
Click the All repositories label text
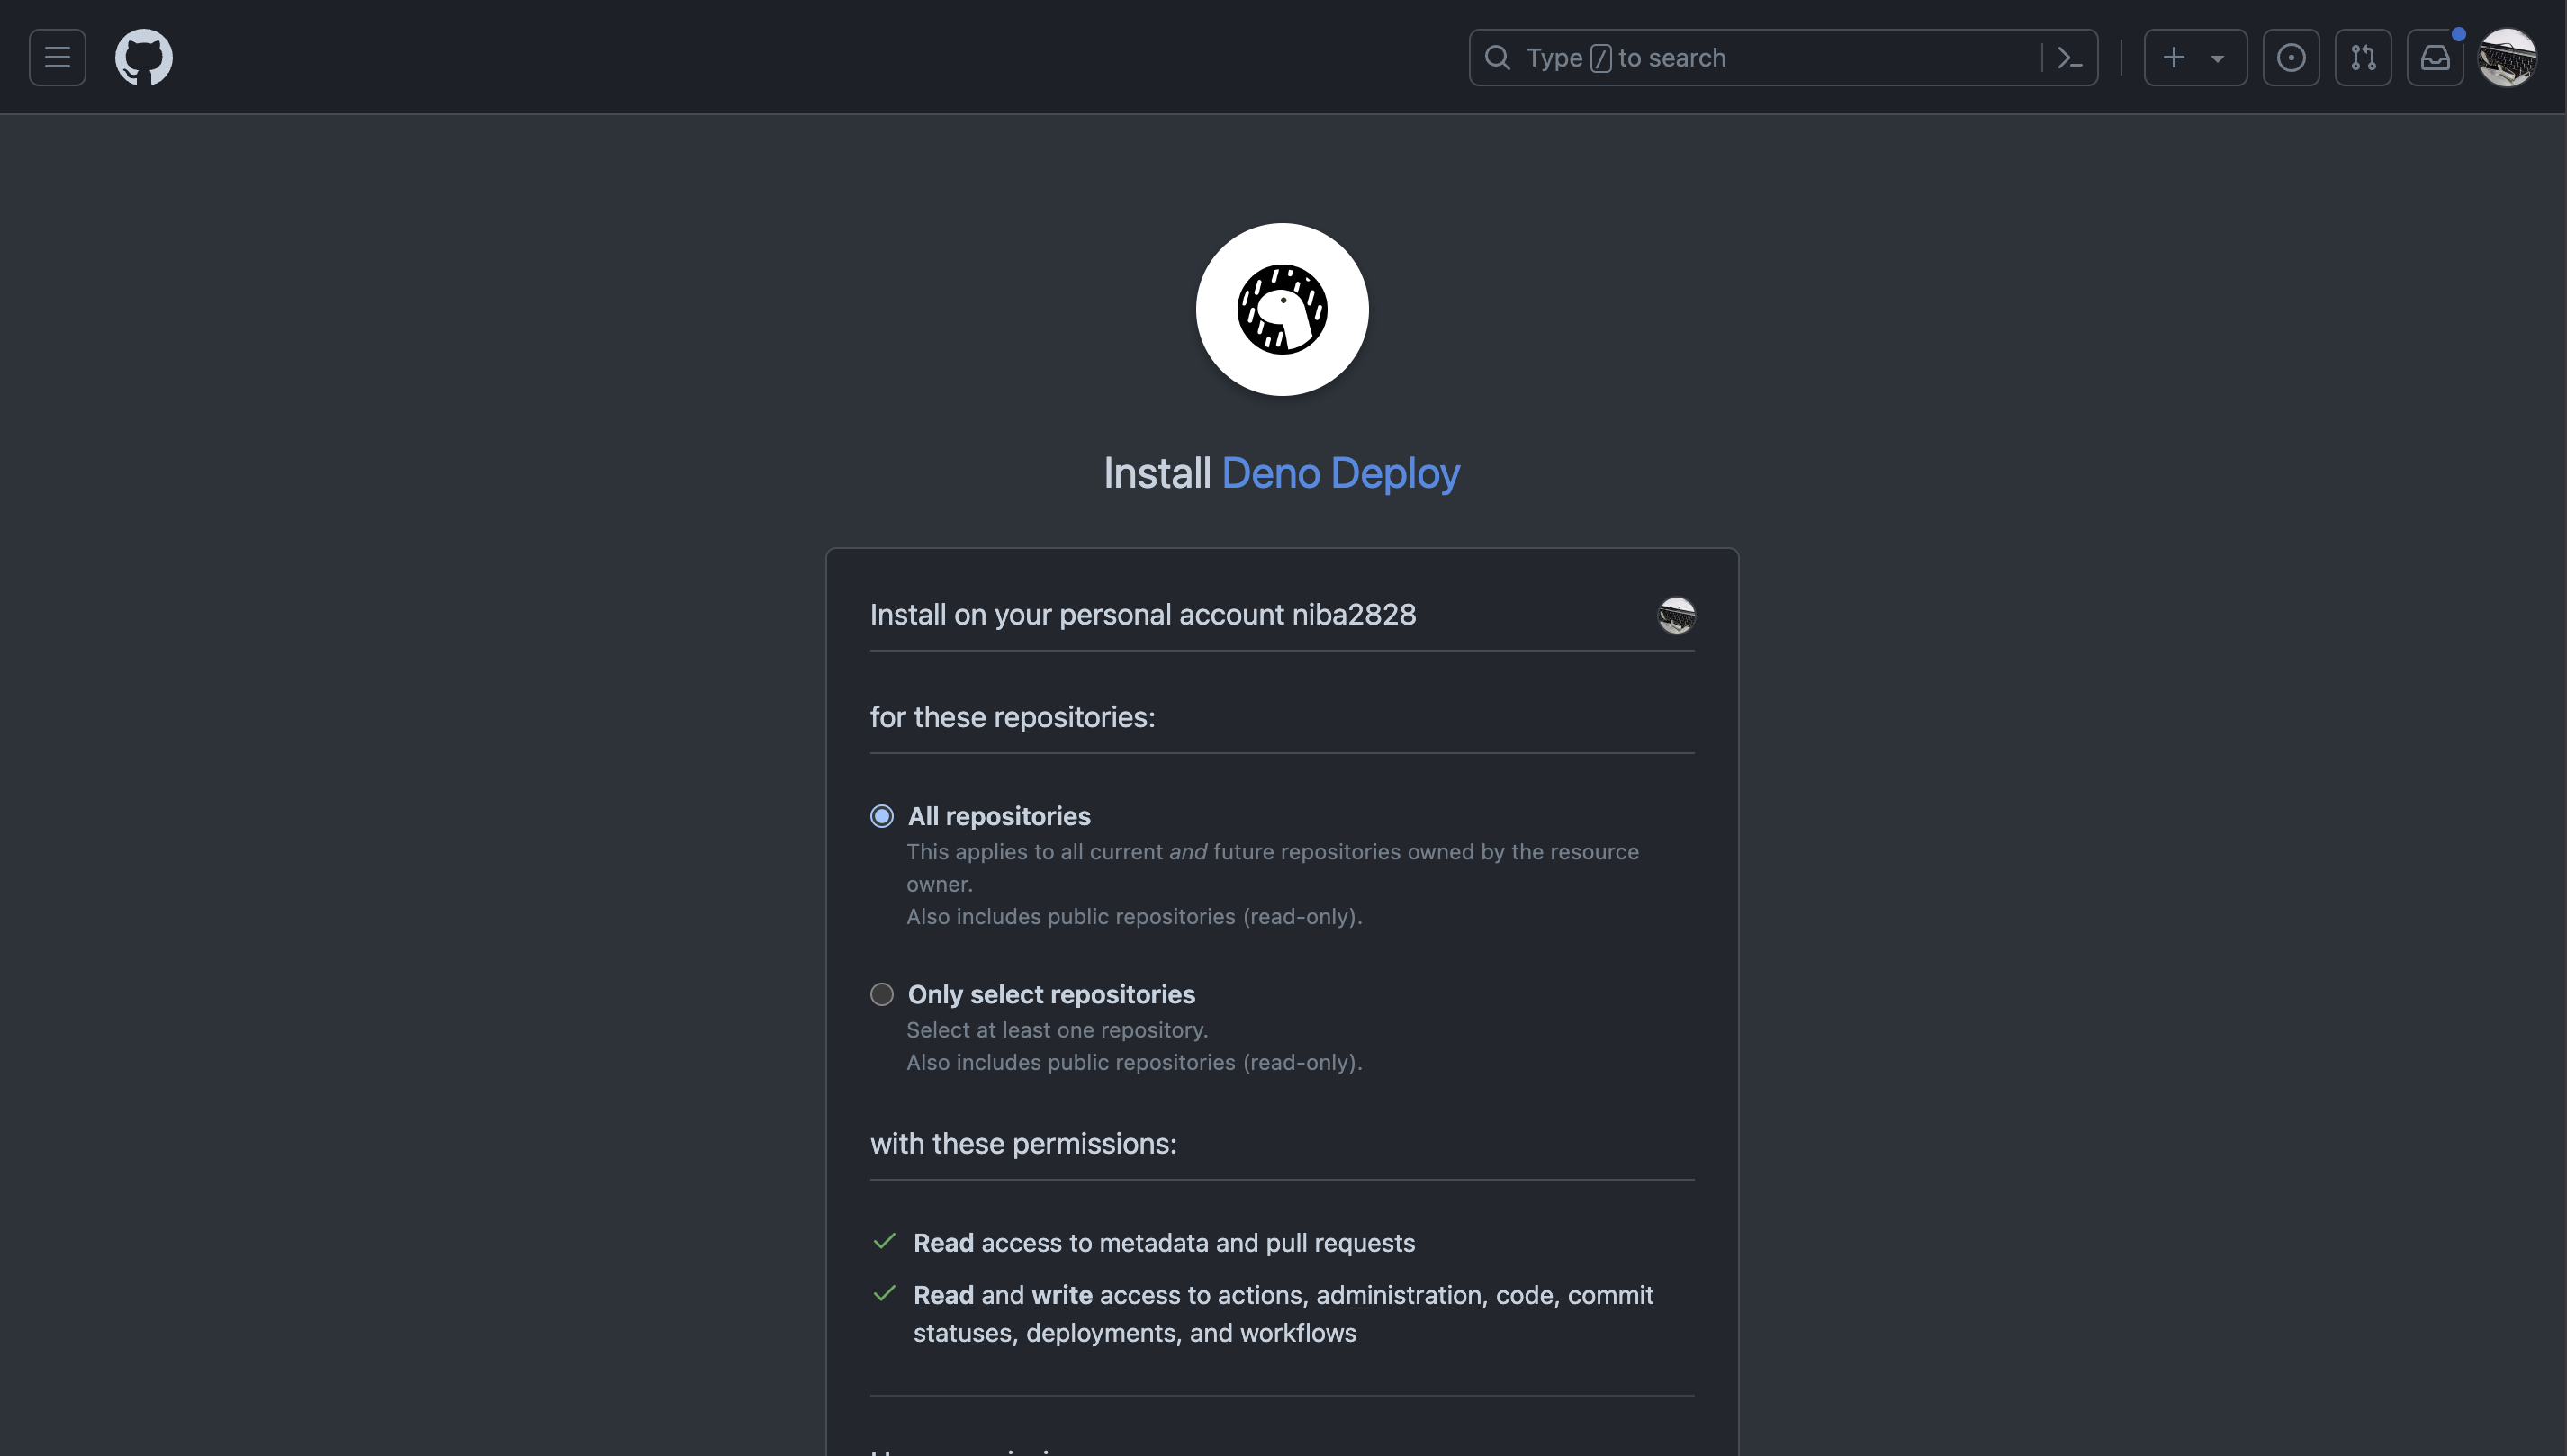click(999, 816)
